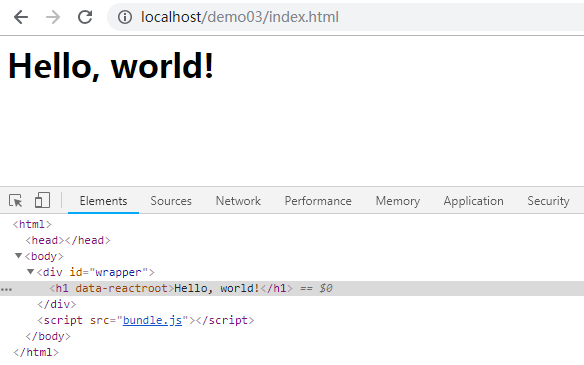Activate the inspect element picker tool
Image resolution: width=584 pixels, height=365 pixels.
(16, 201)
